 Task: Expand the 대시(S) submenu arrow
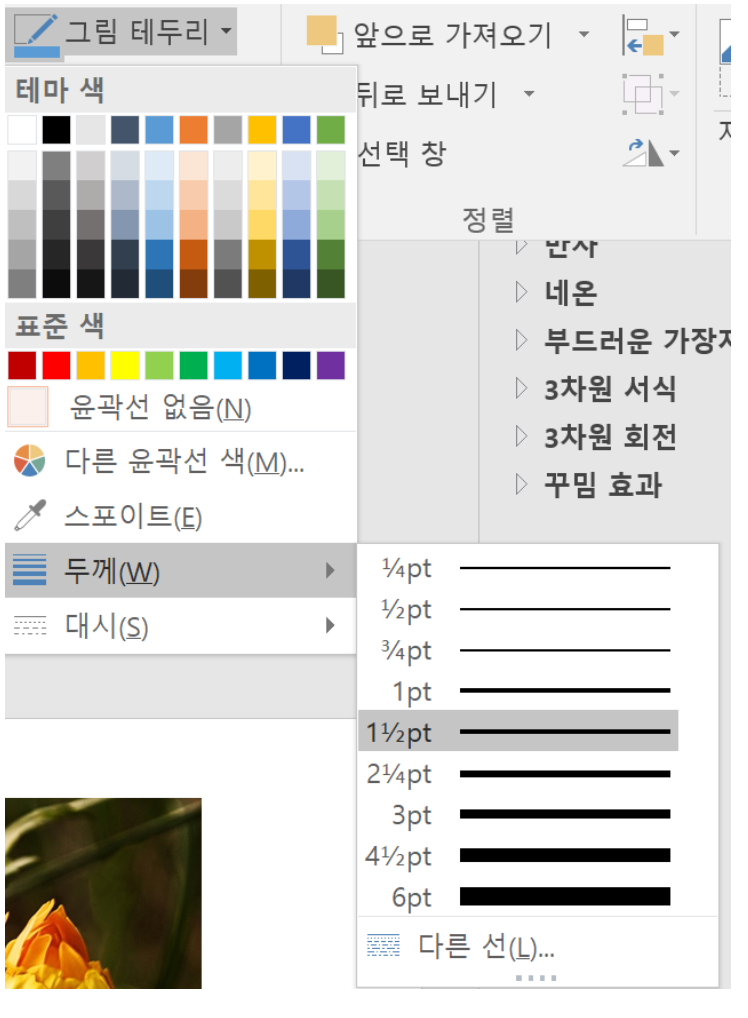[x=330, y=625]
